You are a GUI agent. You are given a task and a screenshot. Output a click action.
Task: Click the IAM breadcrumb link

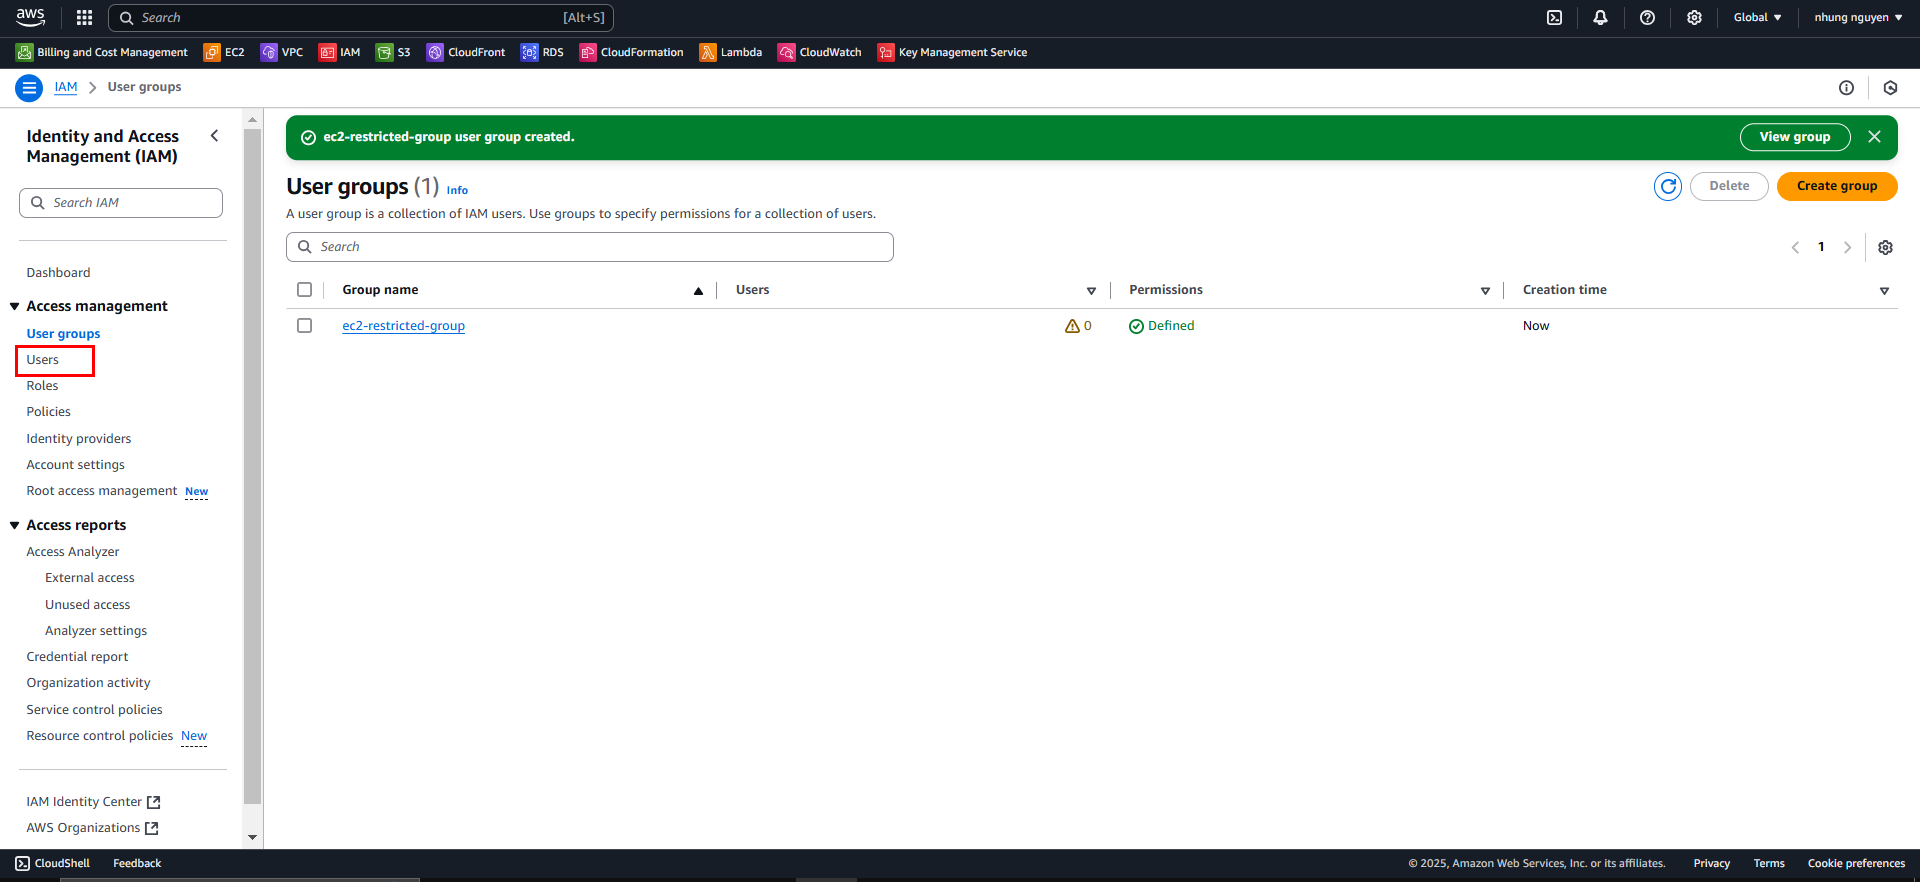tap(66, 87)
